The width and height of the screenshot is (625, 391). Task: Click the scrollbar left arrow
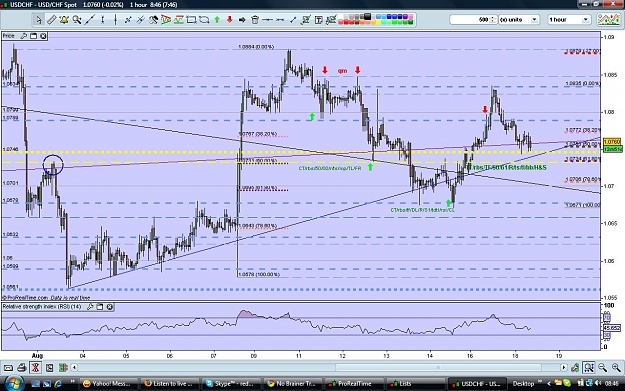point(74,367)
